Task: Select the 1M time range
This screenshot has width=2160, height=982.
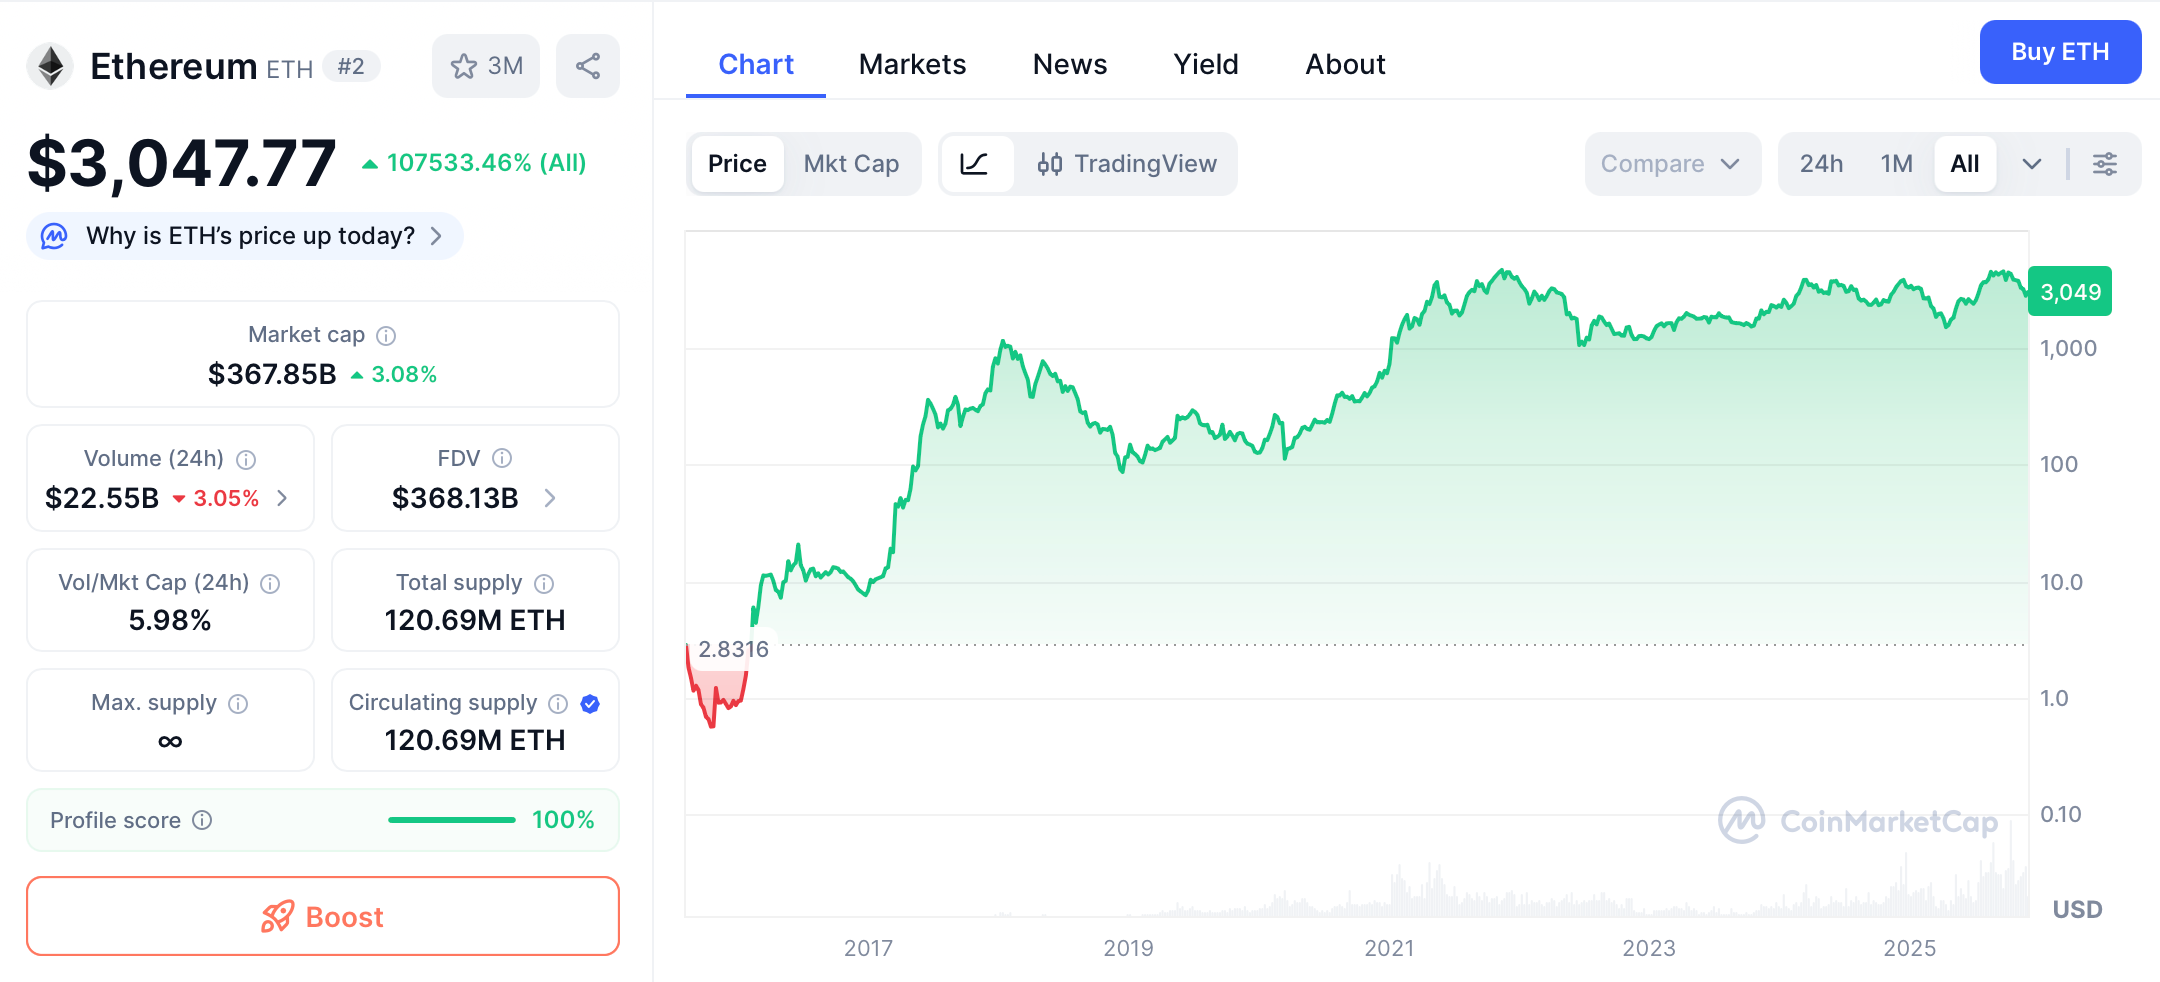Action: click(1896, 164)
